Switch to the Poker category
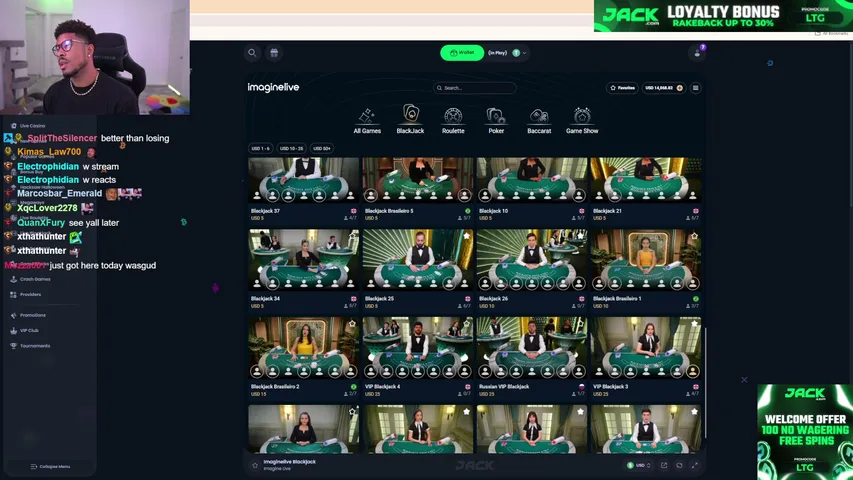 coord(496,120)
